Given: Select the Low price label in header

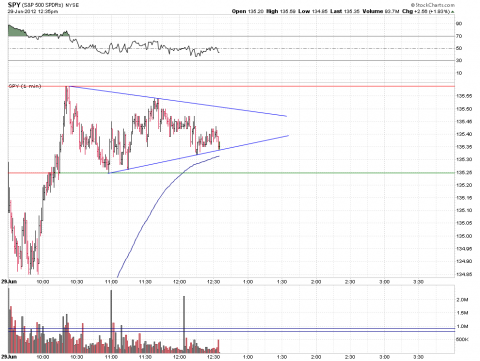Looking at the screenshot, I should click(304, 11).
